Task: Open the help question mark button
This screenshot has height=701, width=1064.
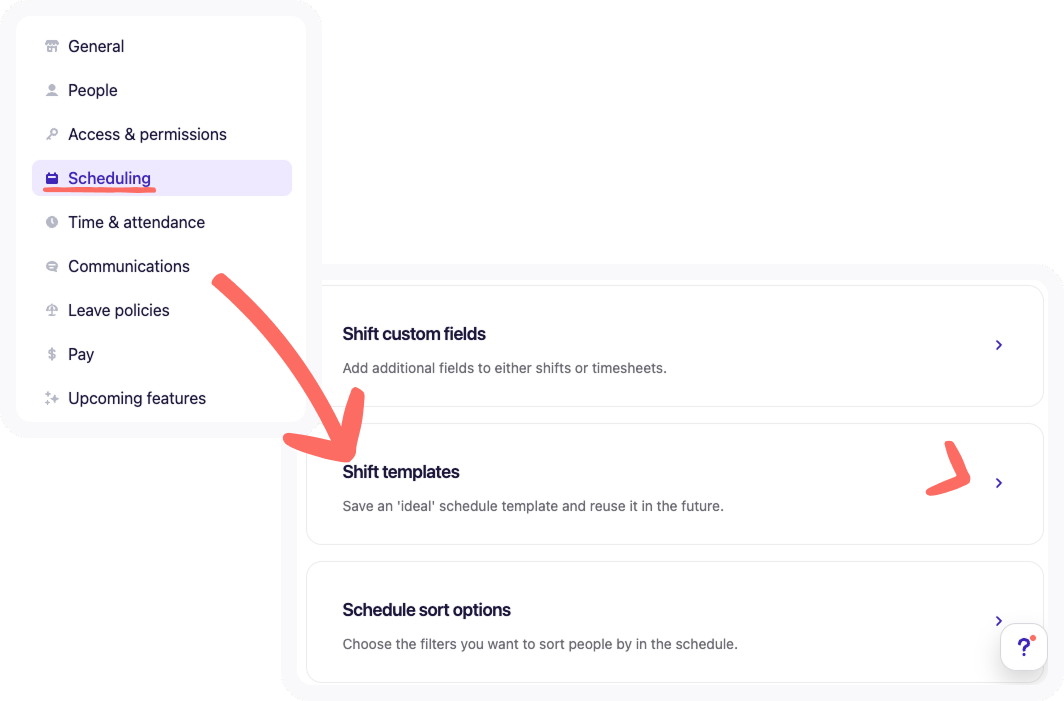Action: (x=1023, y=647)
